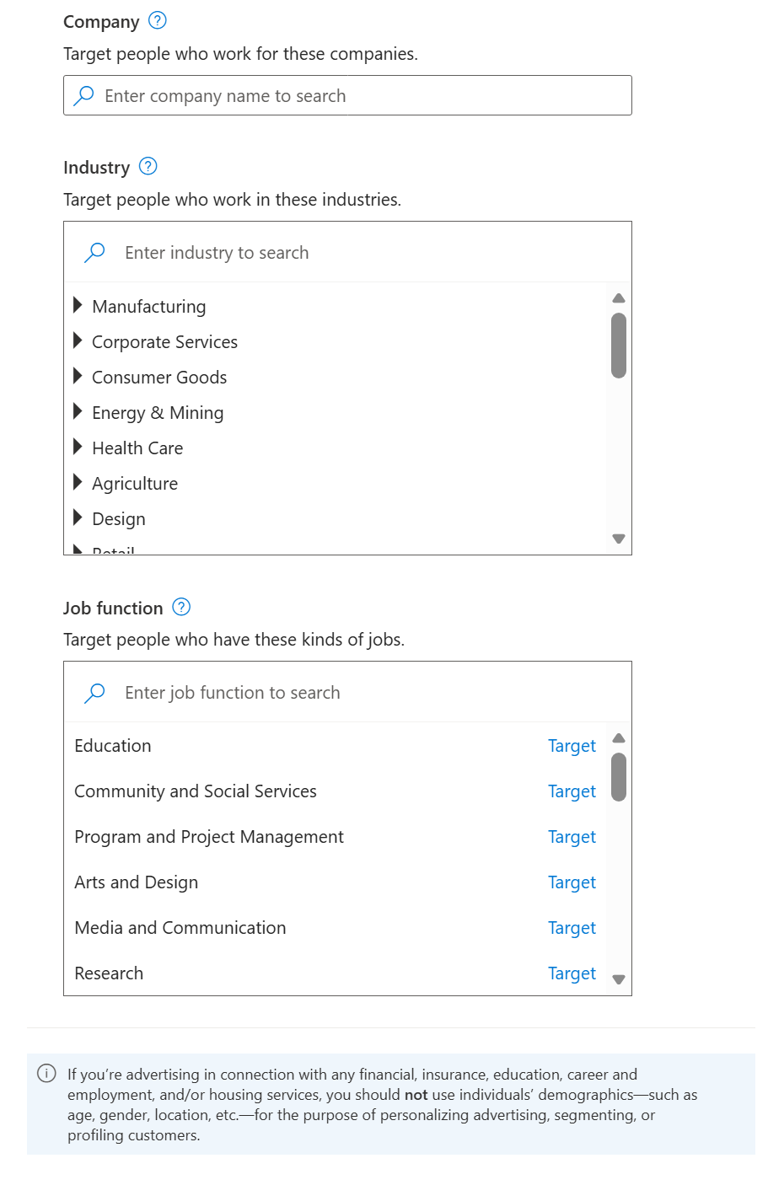Viewport: 768px width, 1185px height.
Task: Click the scroll-up arrow on the job function list
Action: 618,738
